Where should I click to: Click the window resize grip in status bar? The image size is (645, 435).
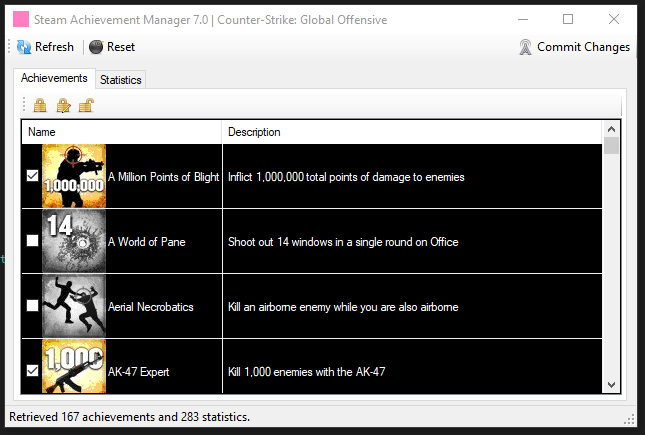coord(629,419)
